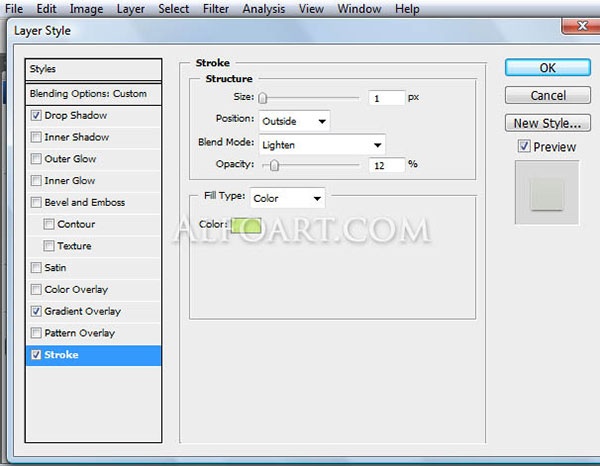Select the Pattern Overlay style label

tap(80, 333)
